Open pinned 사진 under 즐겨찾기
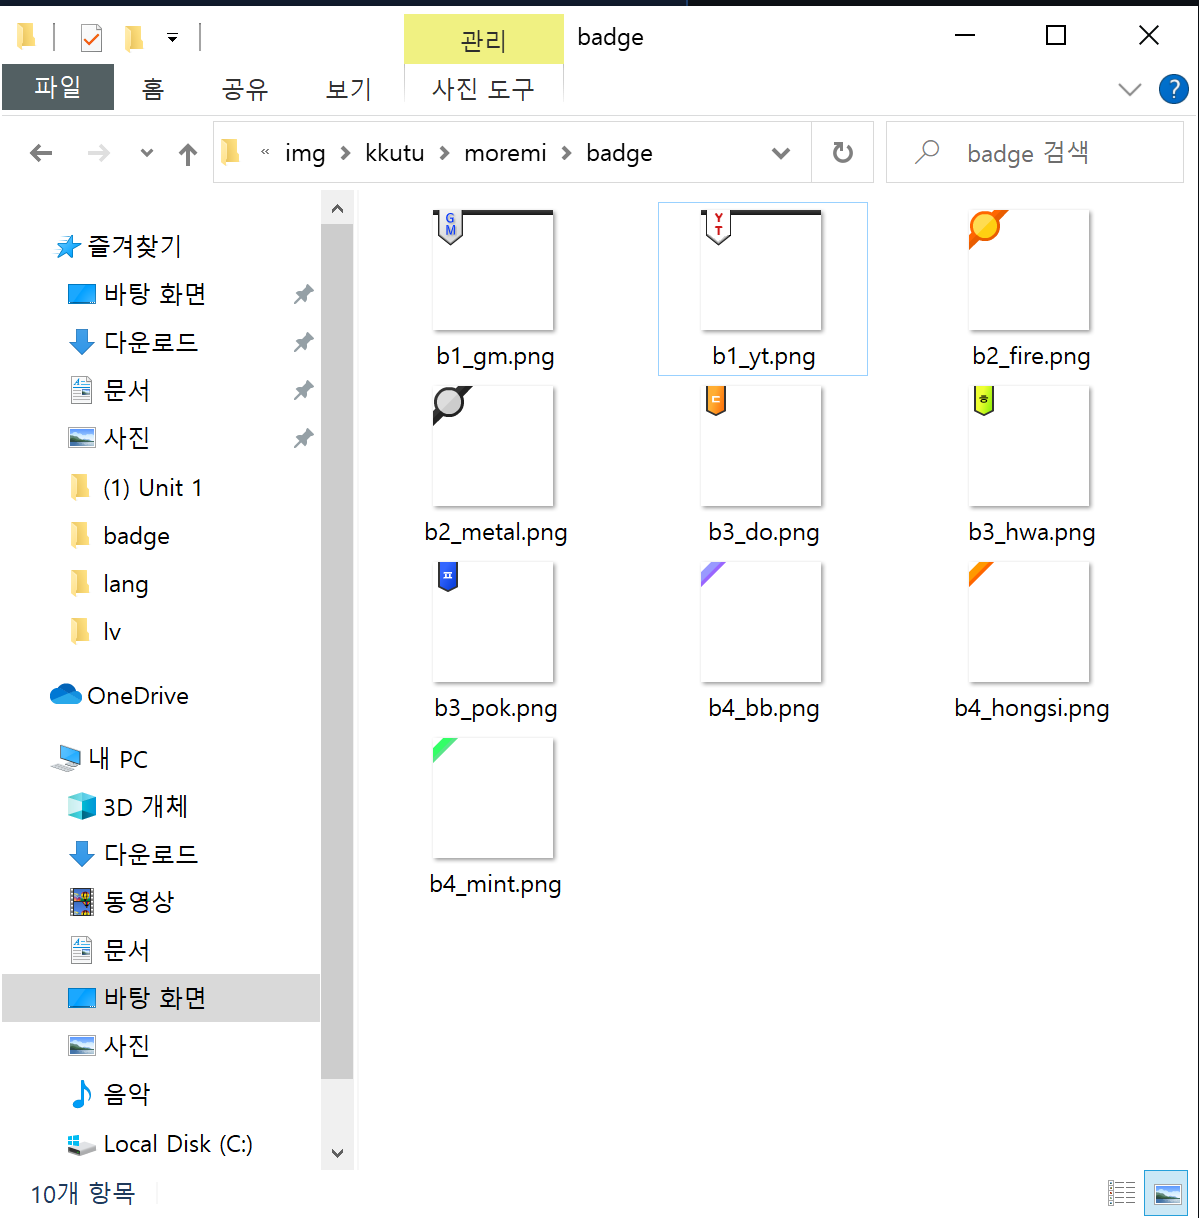The image size is (1199, 1218). [x=110, y=438]
